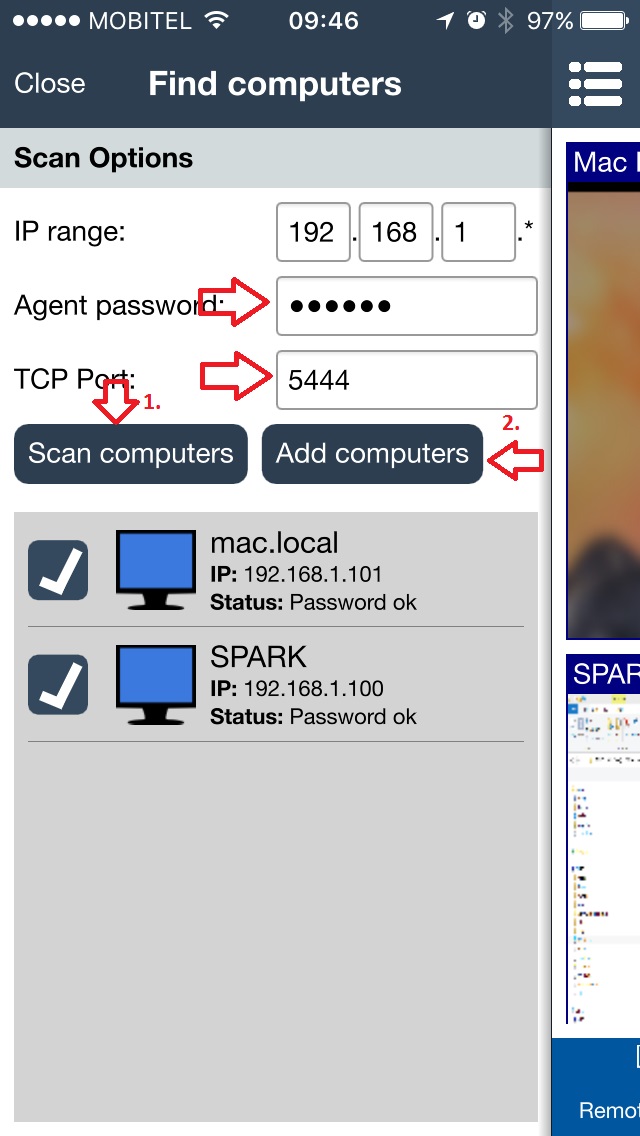Tap the battery indicator icon
The image size is (640, 1136).
coord(604,20)
